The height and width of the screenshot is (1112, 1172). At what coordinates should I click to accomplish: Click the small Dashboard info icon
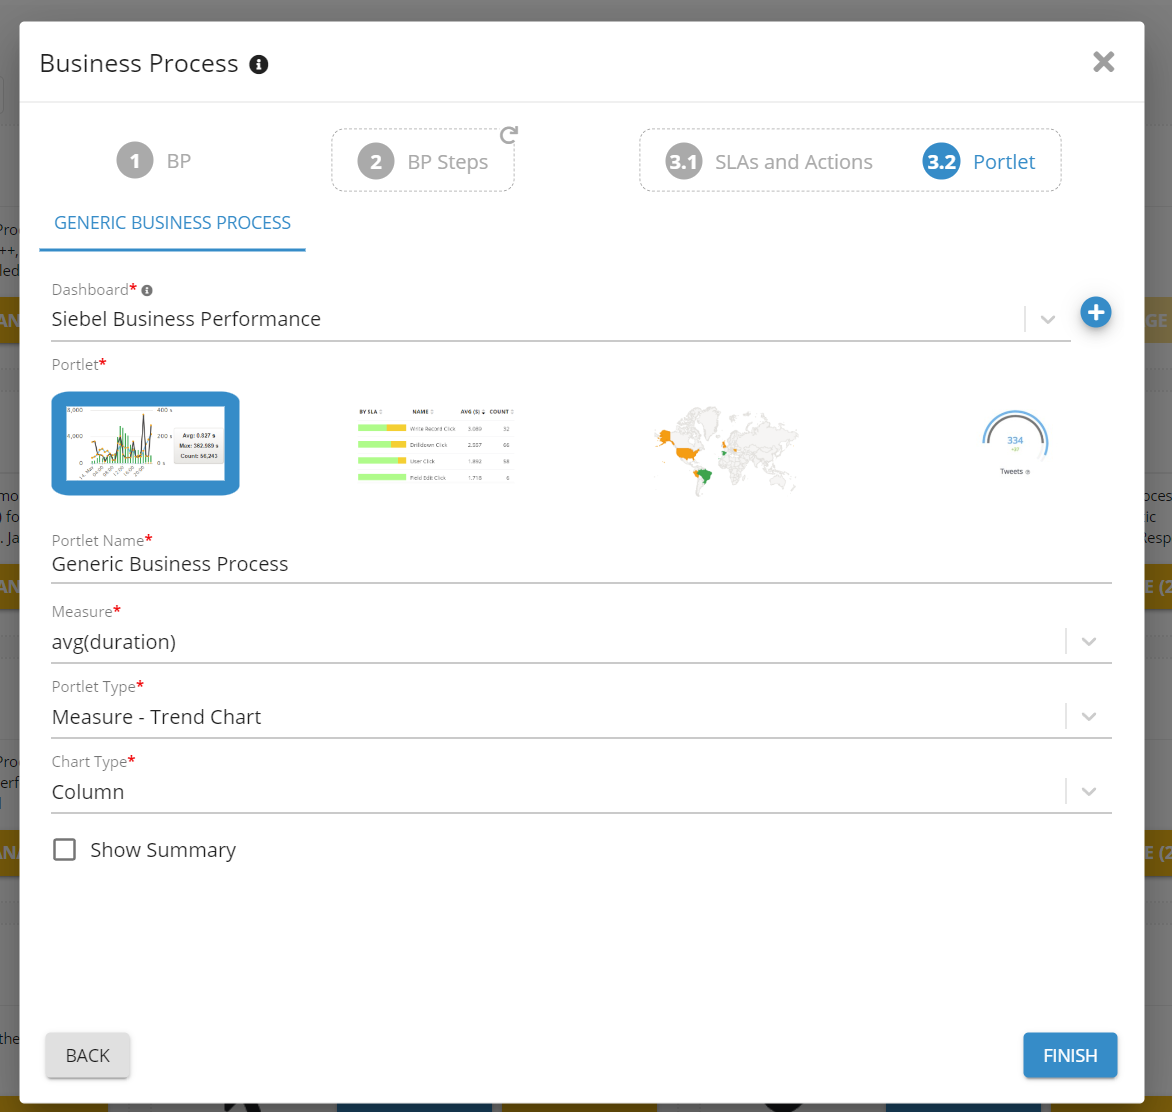tap(147, 291)
